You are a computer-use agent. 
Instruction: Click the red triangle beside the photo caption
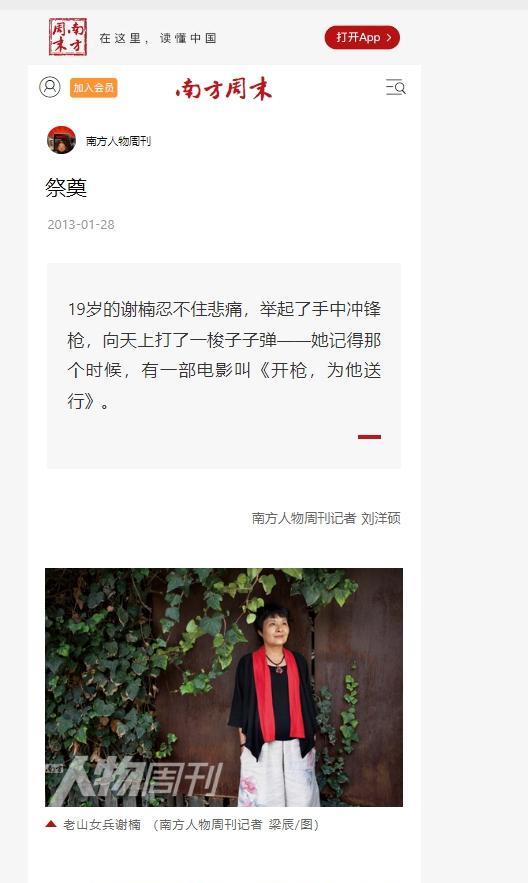51,824
